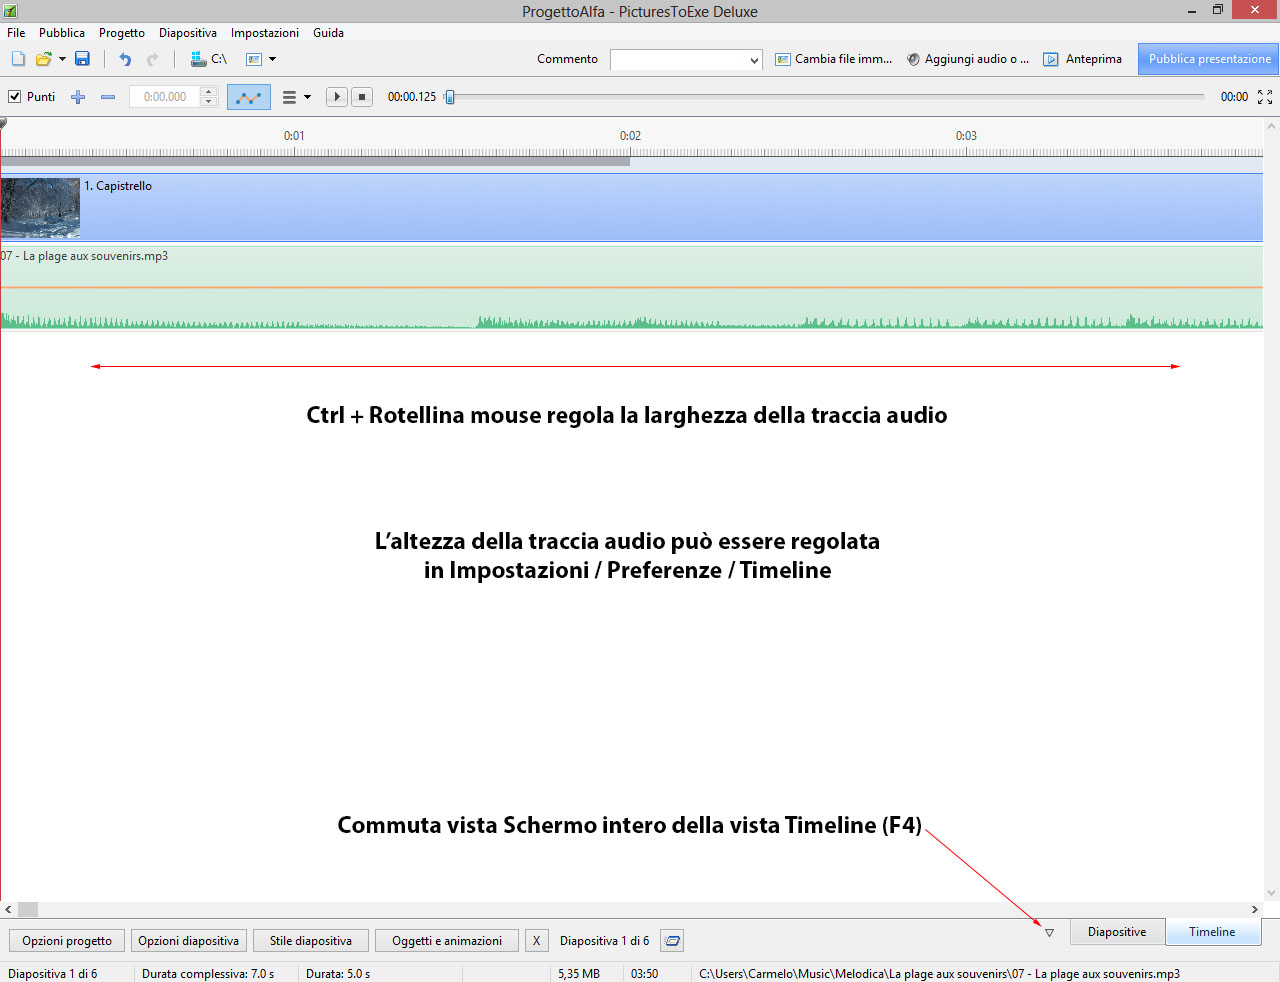Select the Capistrello slide thumbnail

(x=40, y=207)
